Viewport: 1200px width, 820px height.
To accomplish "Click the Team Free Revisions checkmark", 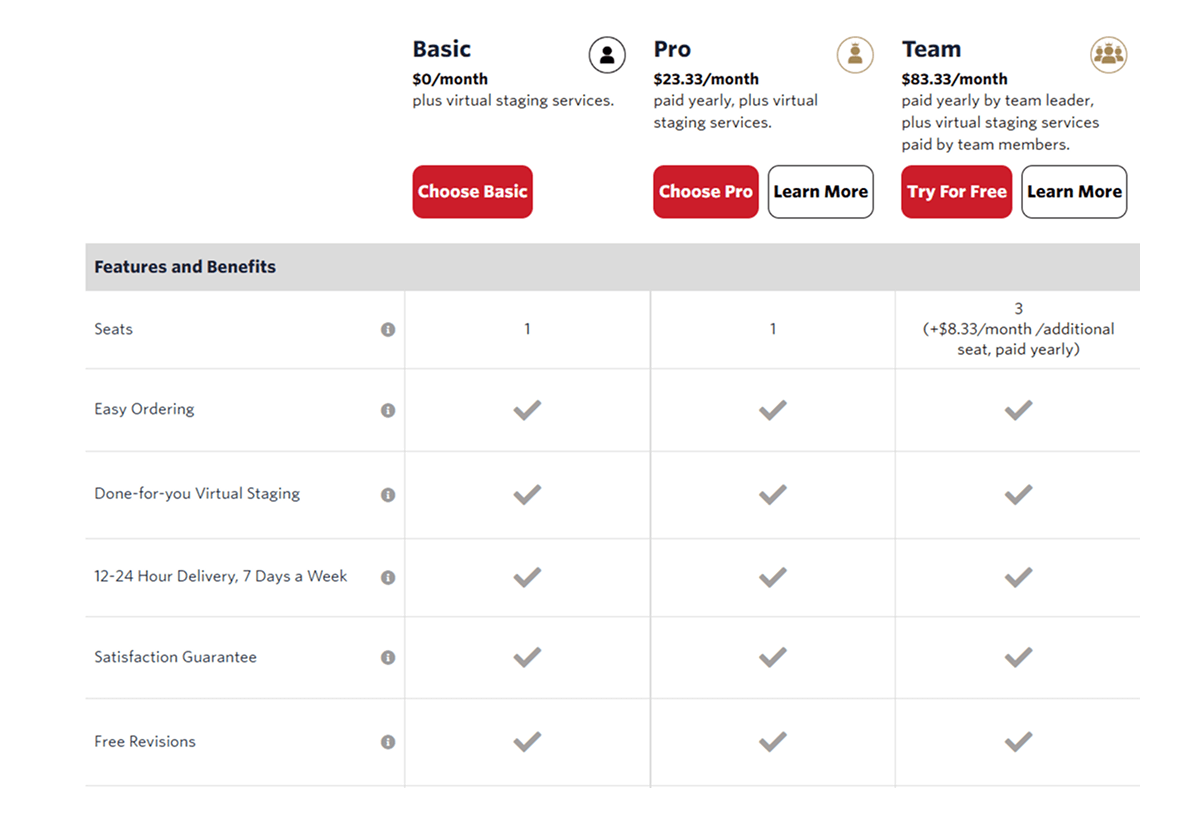I will [1018, 741].
